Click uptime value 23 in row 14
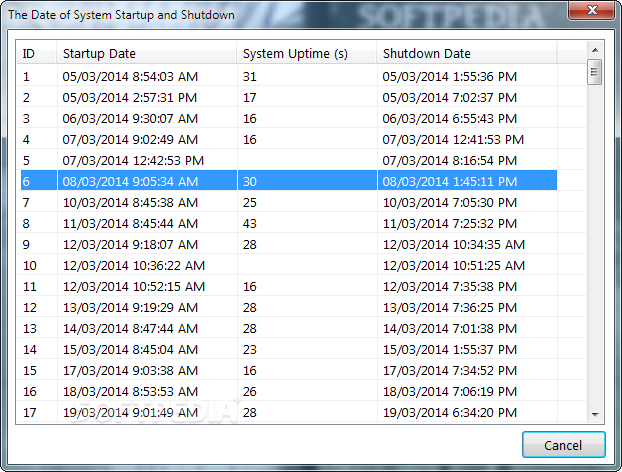 point(250,350)
